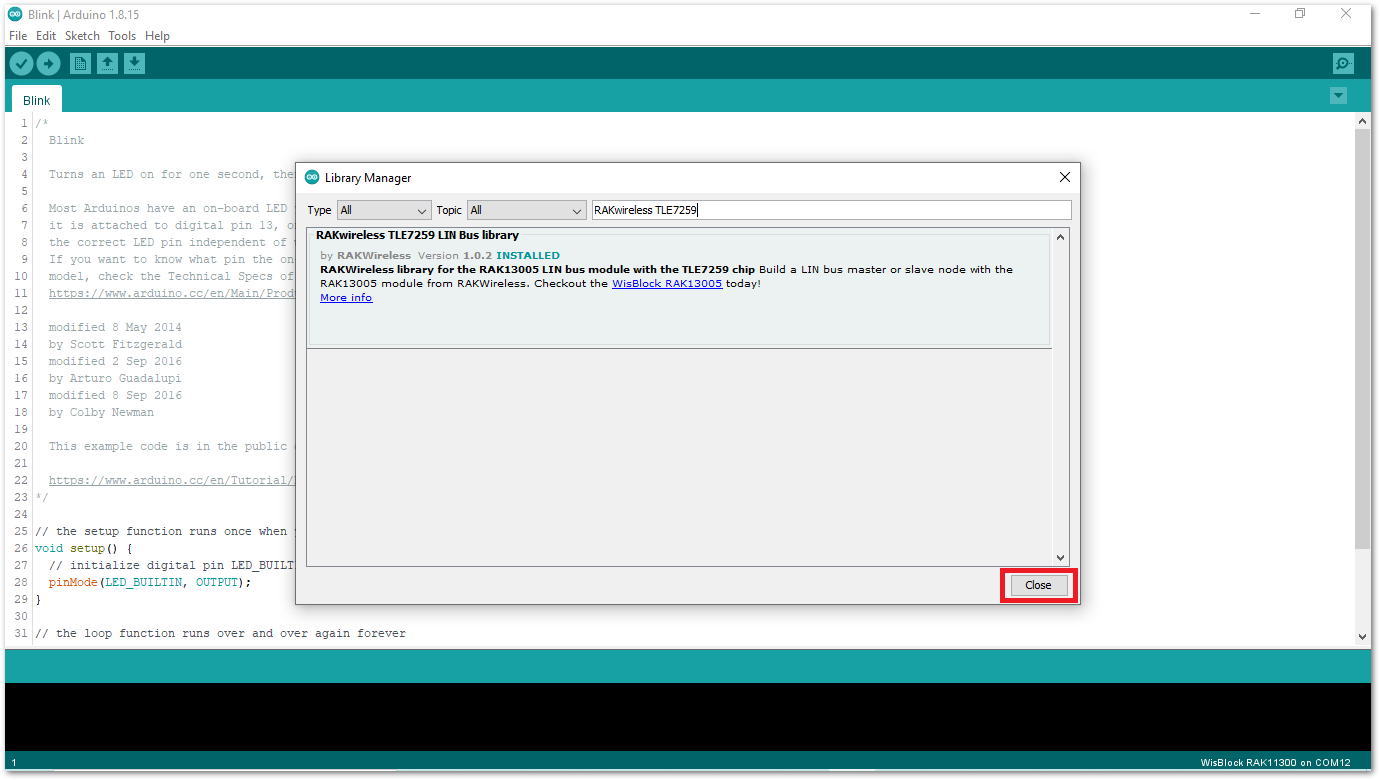Click the Verify sketch checkmark icon

coord(21,64)
